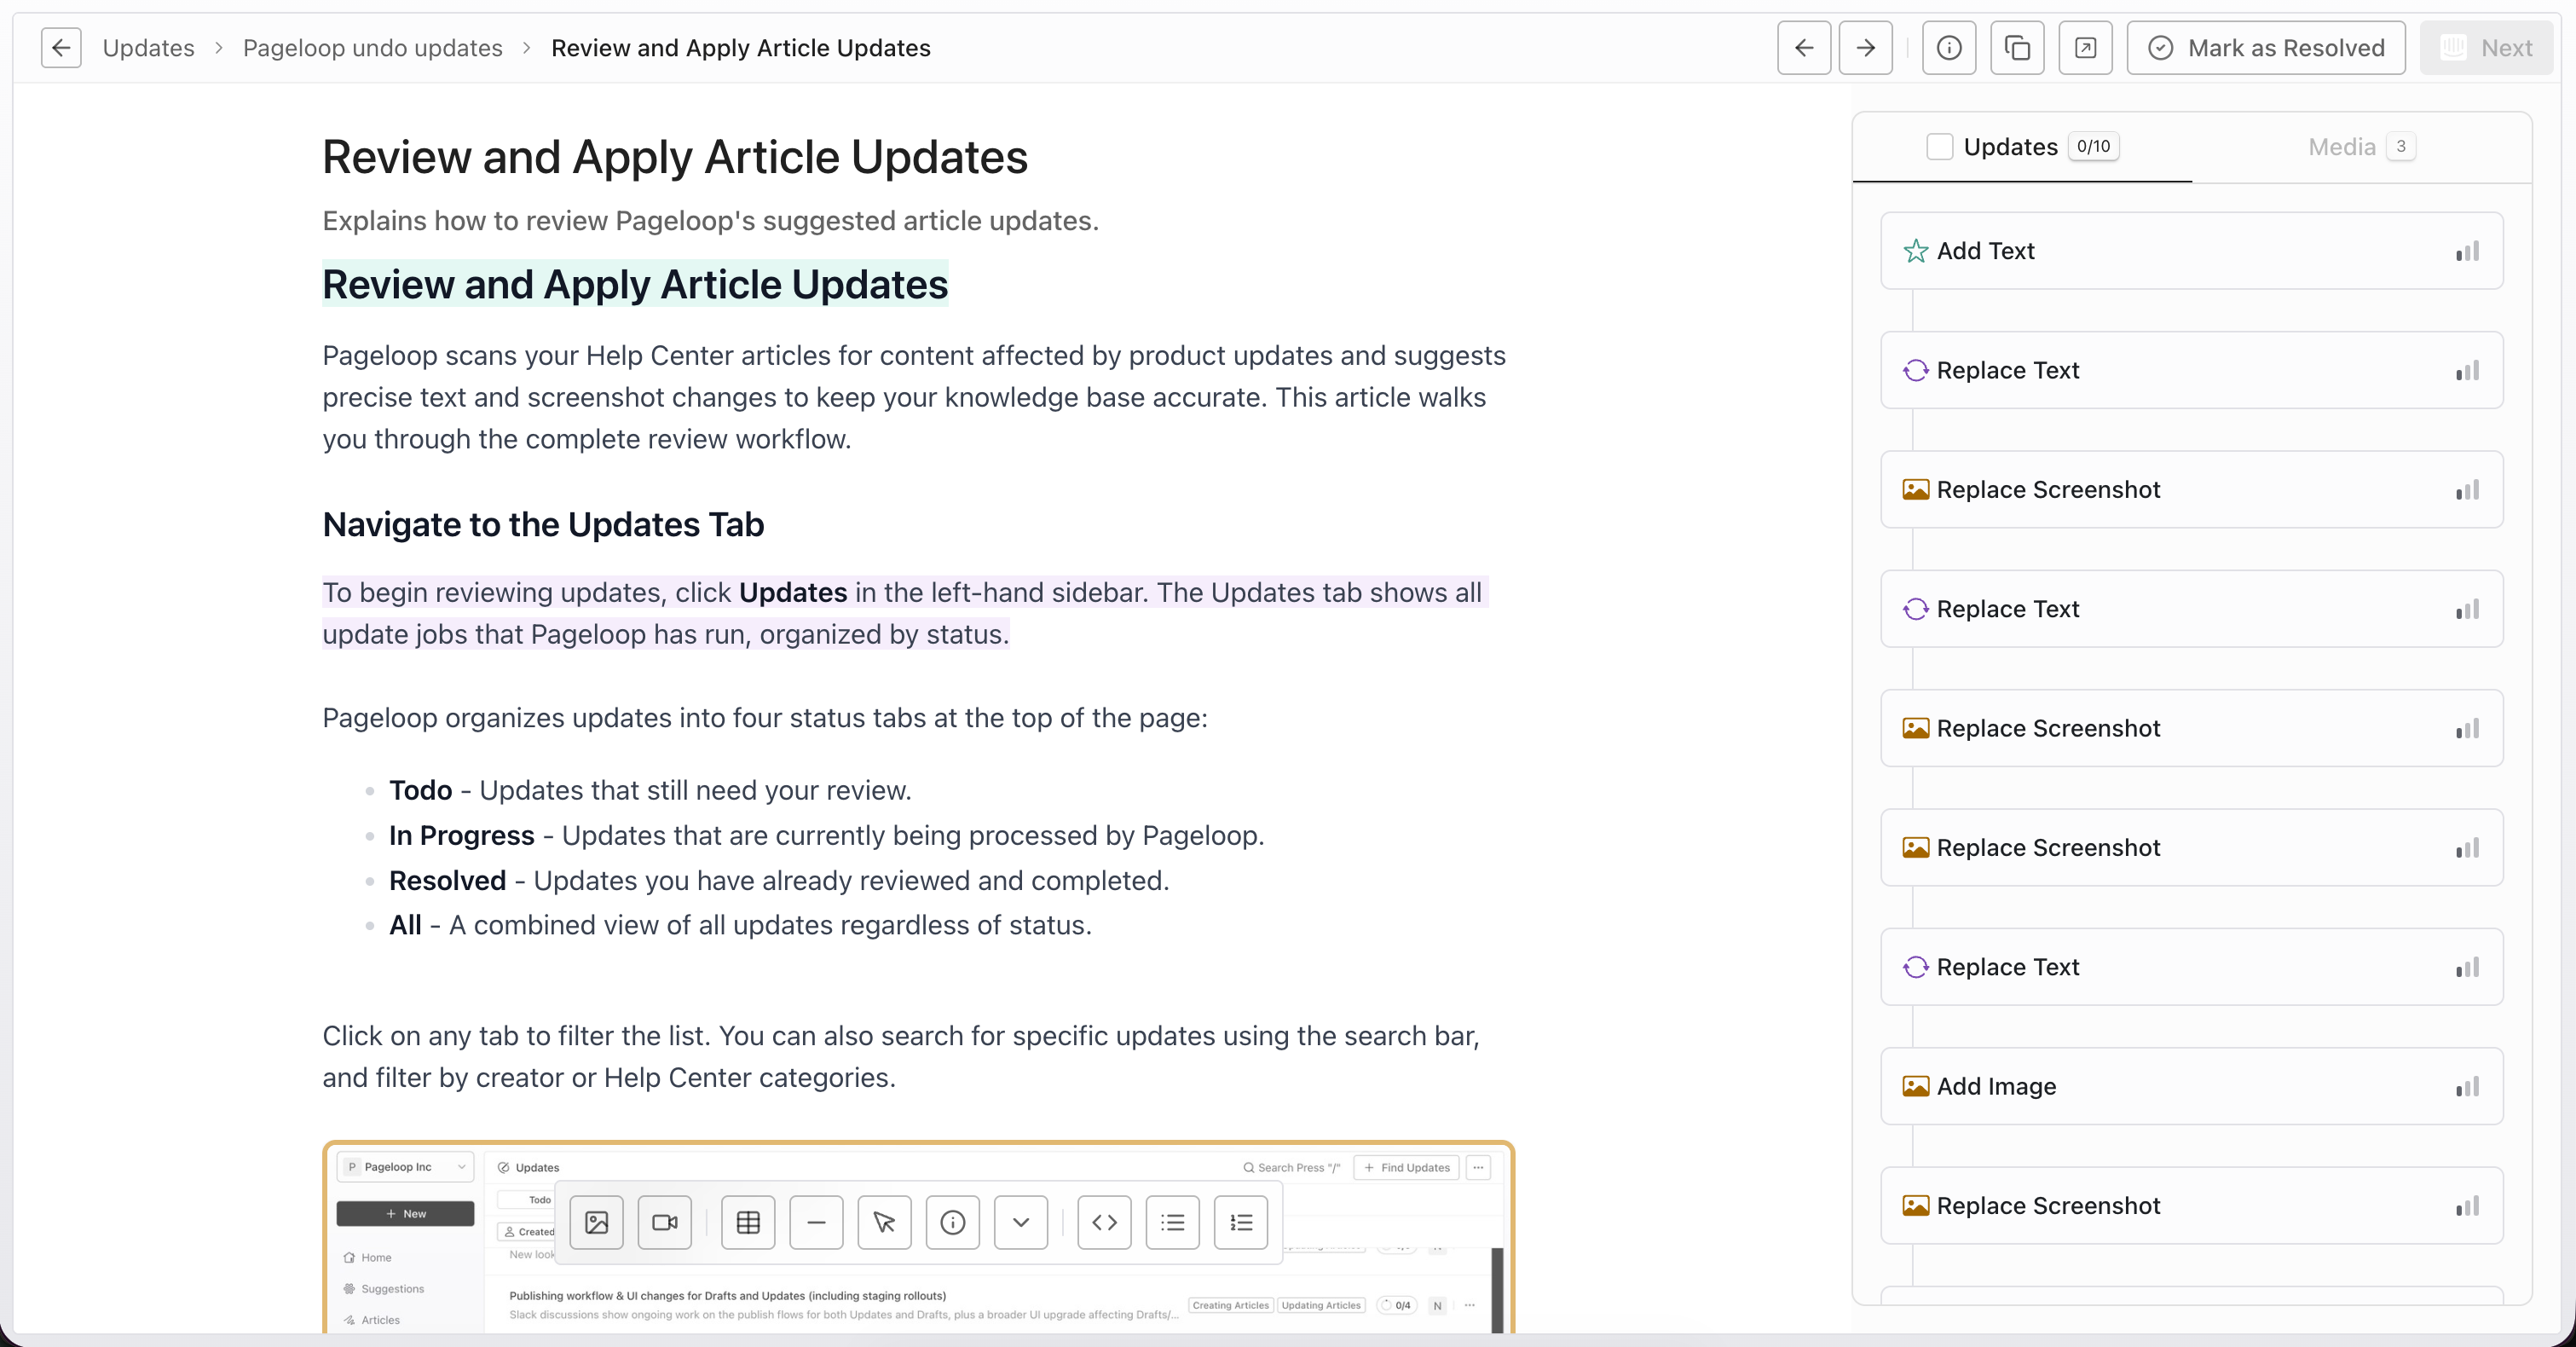2576x1347 pixels.
Task: Insert info callout from floating toolbar
Action: (953, 1222)
